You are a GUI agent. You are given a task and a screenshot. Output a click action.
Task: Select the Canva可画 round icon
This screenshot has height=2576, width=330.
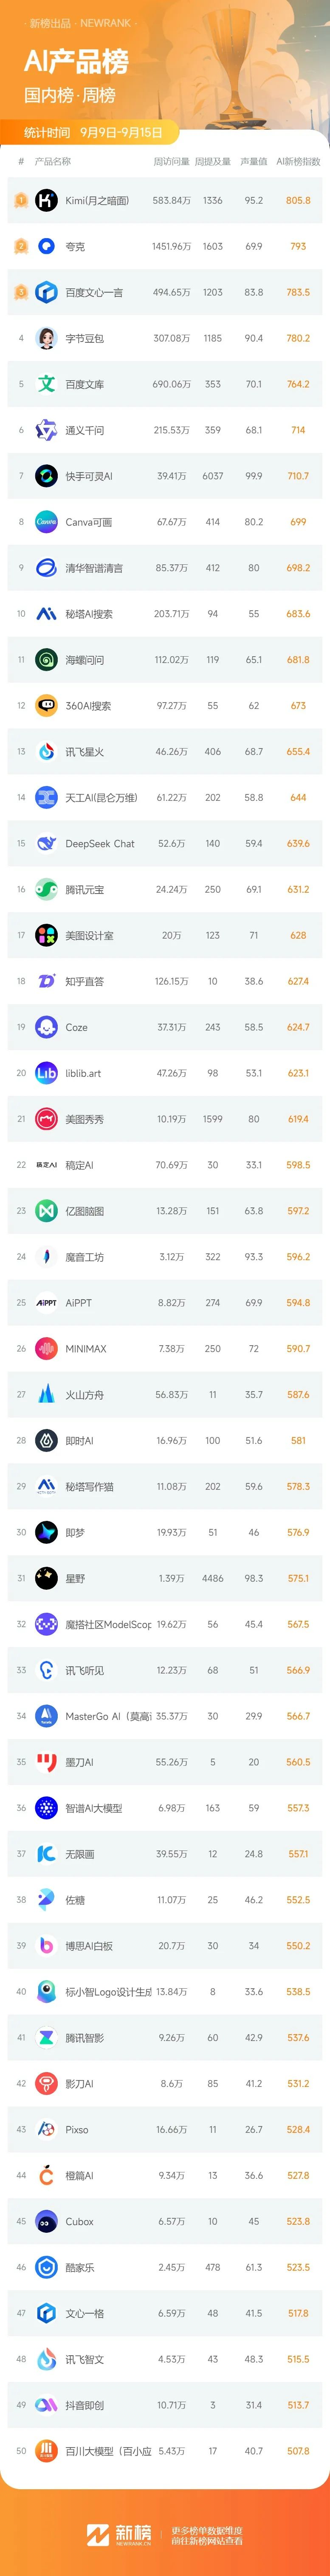[x=46, y=522]
